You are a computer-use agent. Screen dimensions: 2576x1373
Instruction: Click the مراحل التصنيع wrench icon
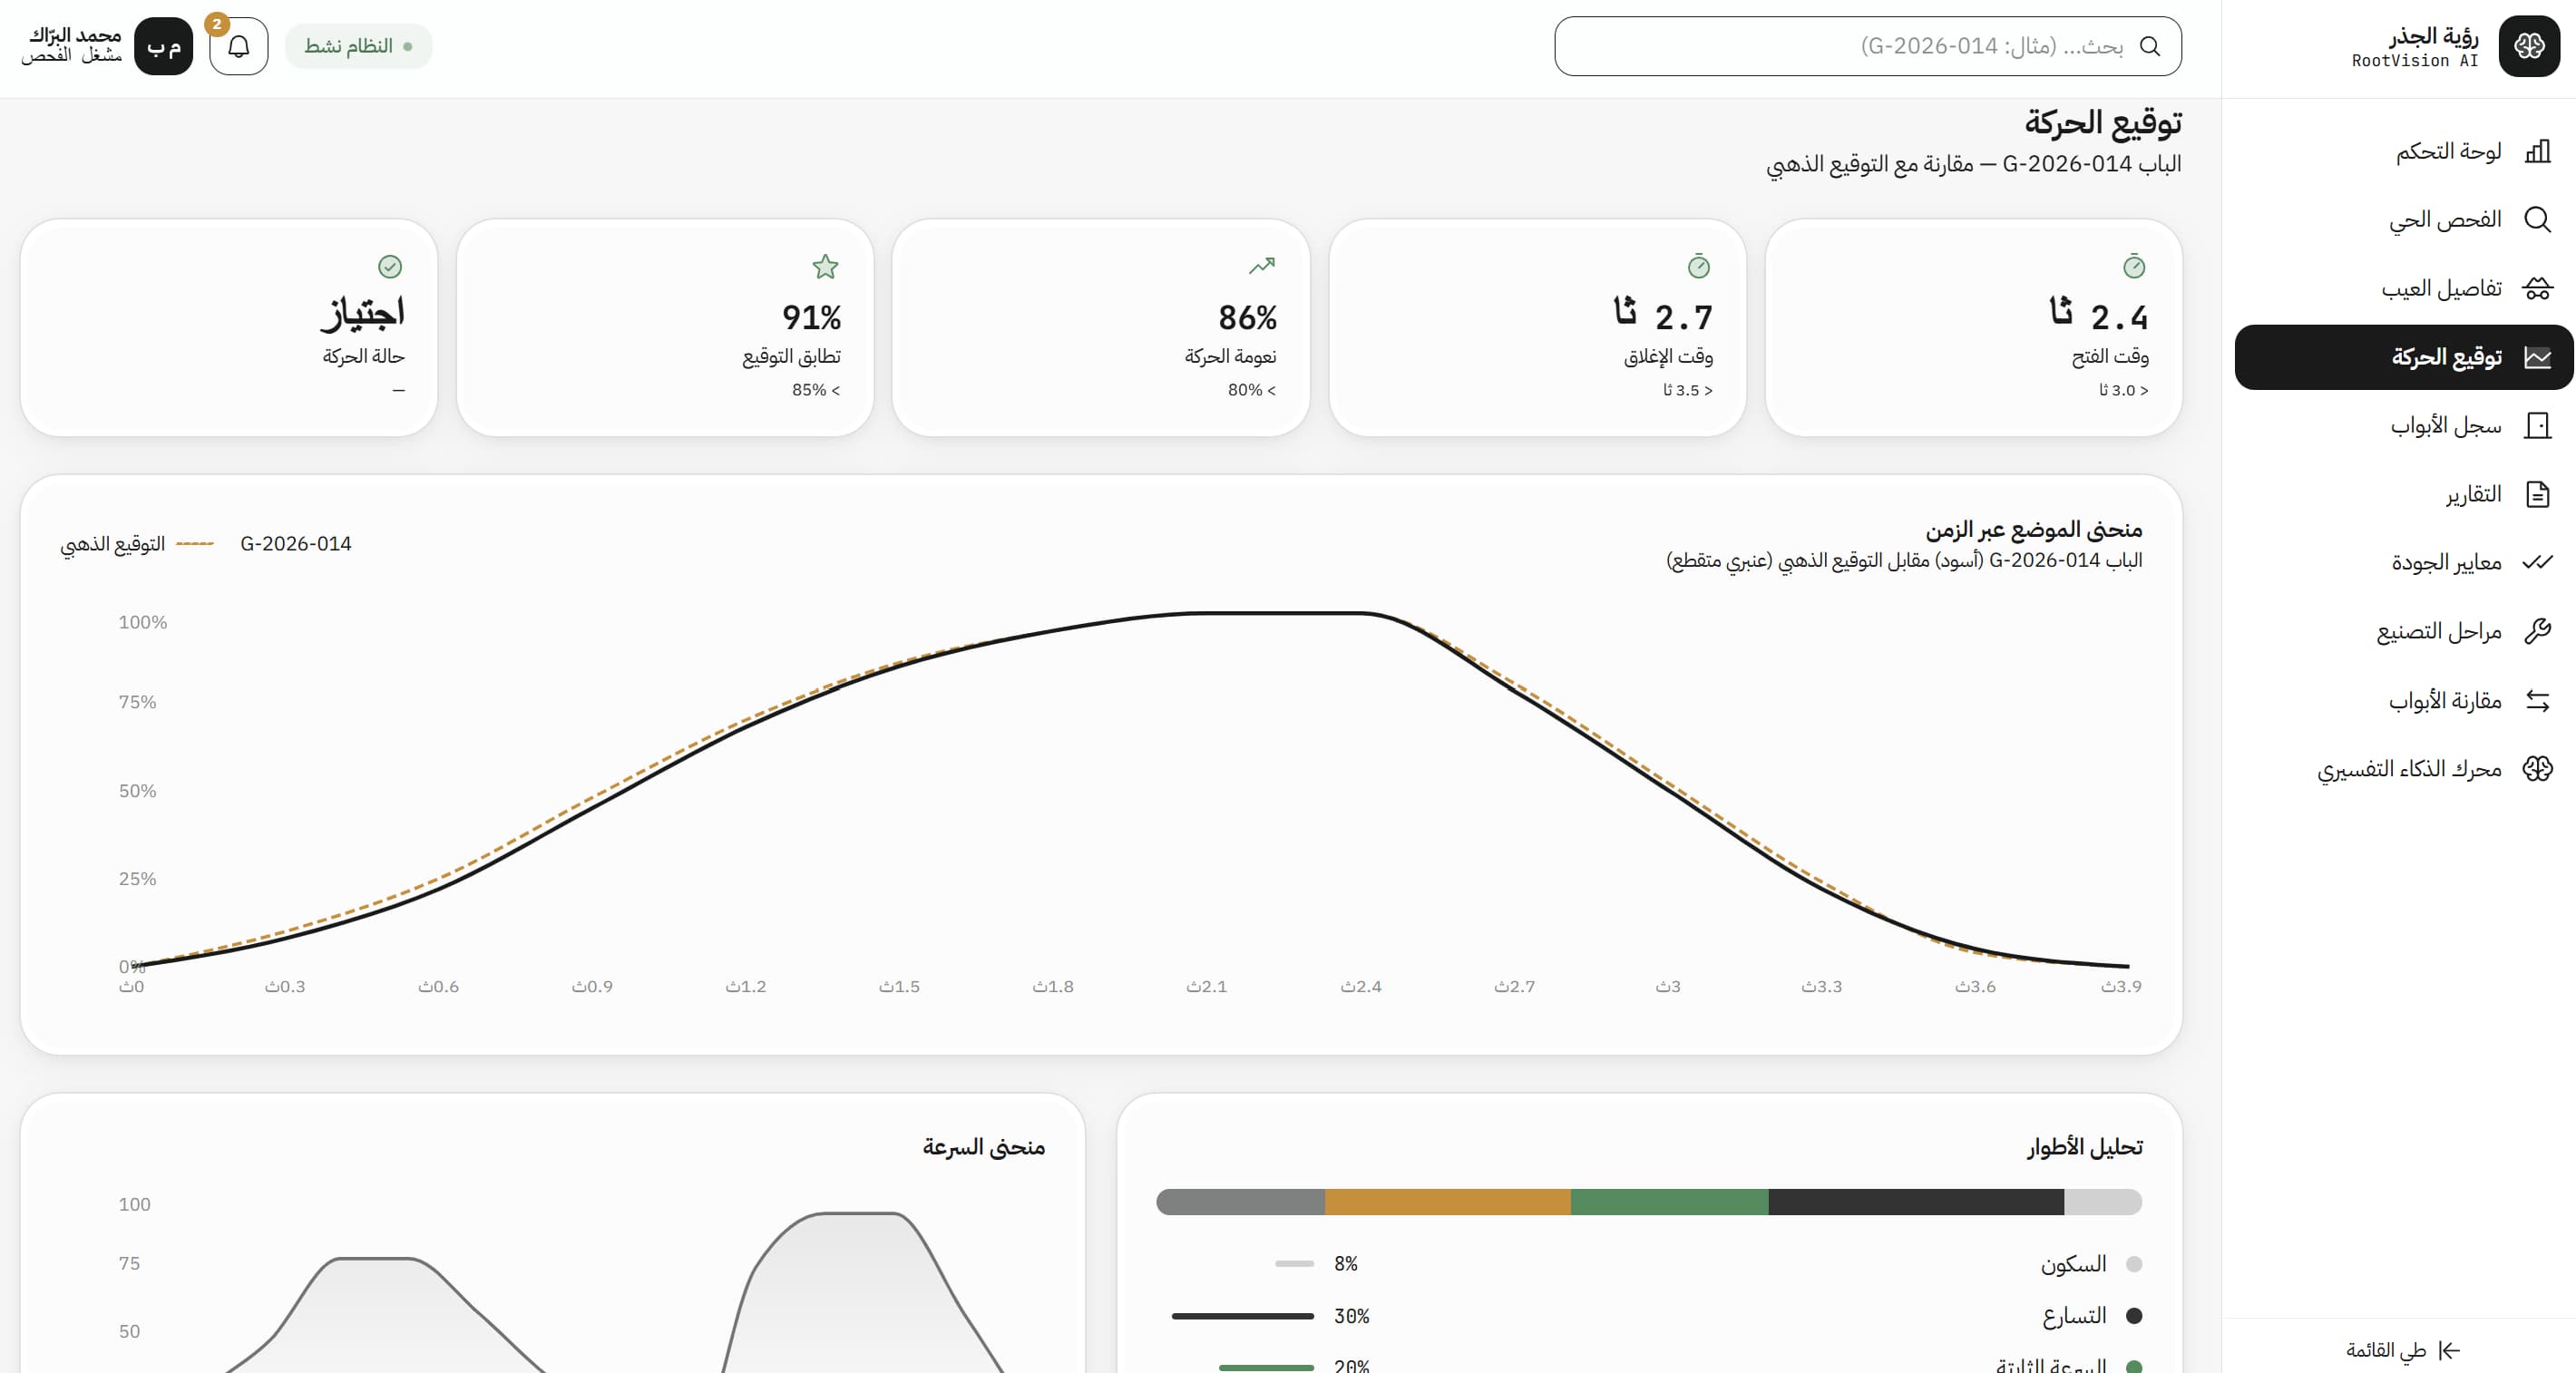2537,631
